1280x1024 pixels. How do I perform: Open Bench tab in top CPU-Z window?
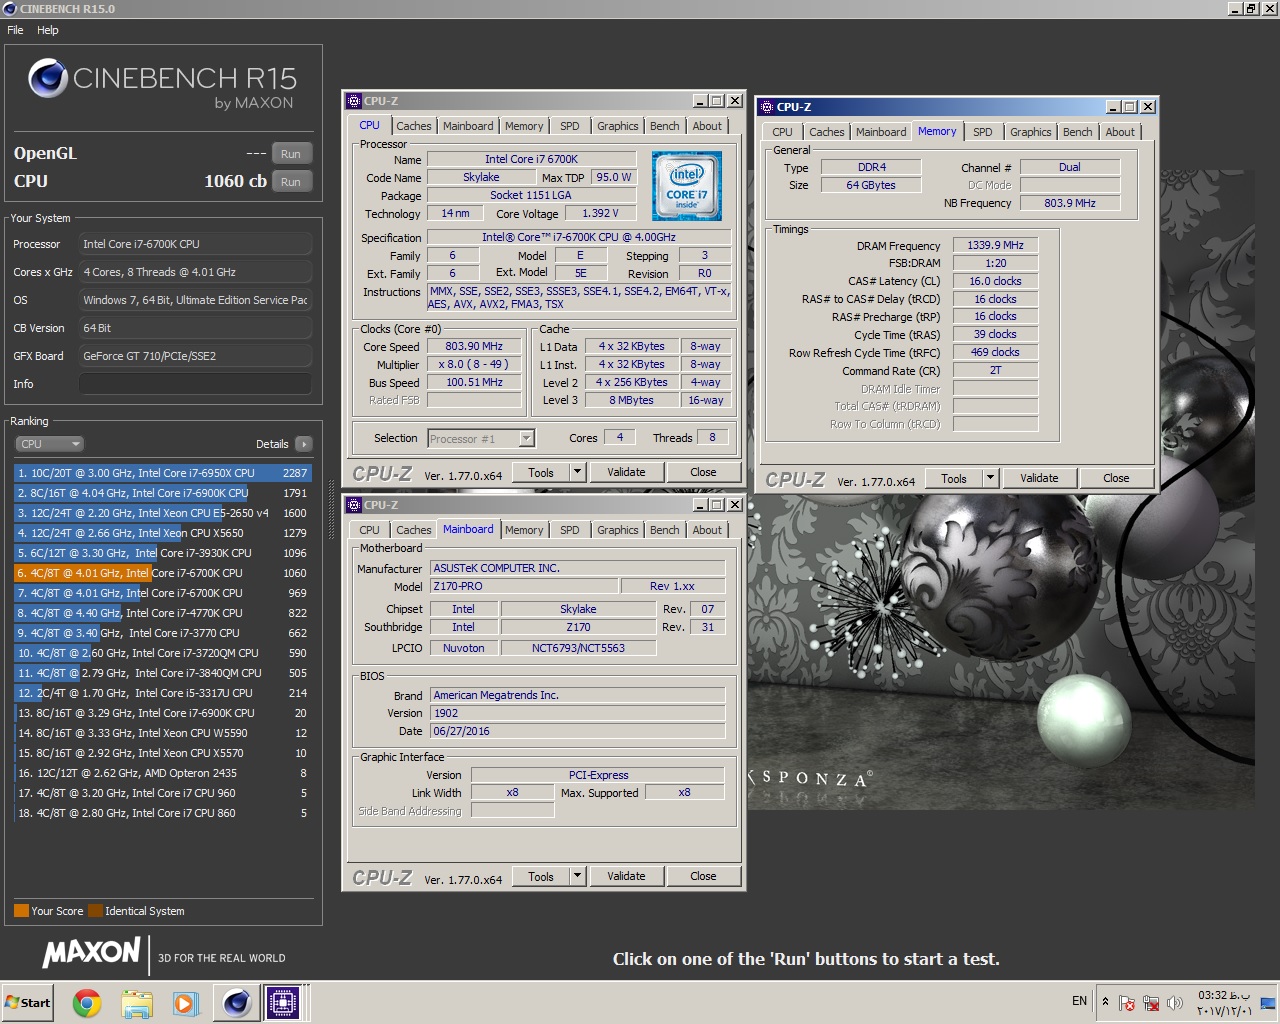point(664,126)
